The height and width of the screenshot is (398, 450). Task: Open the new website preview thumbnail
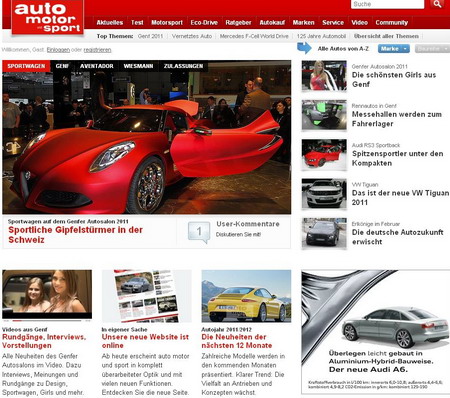(147, 296)
